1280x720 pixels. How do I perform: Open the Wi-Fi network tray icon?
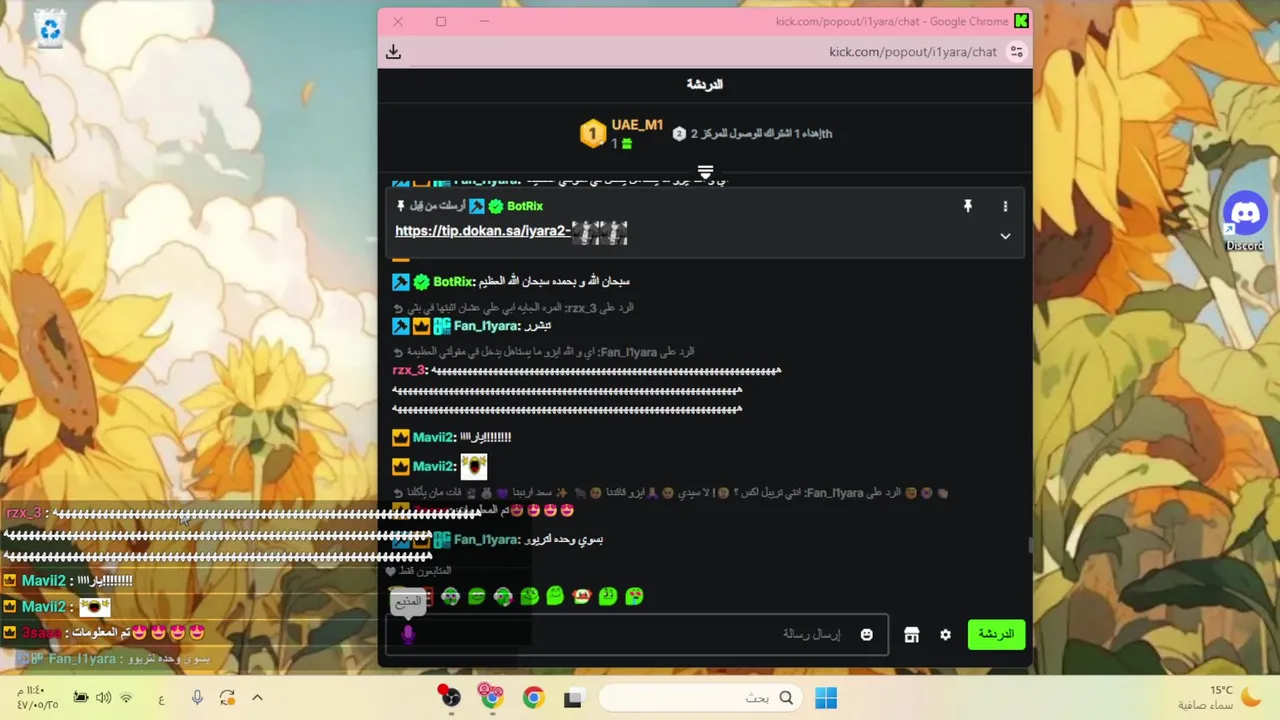point(126,698)
